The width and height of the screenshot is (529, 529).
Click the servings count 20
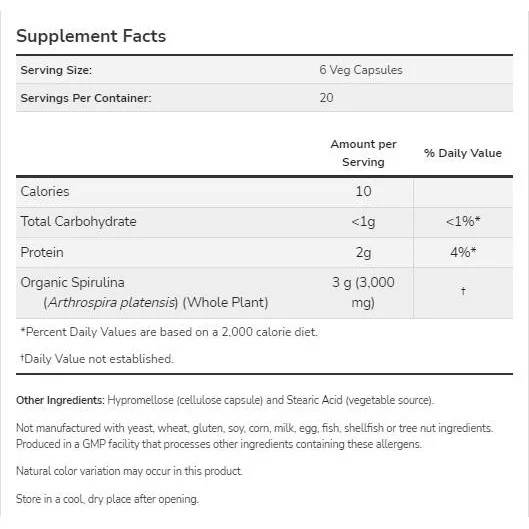[326, 98]
